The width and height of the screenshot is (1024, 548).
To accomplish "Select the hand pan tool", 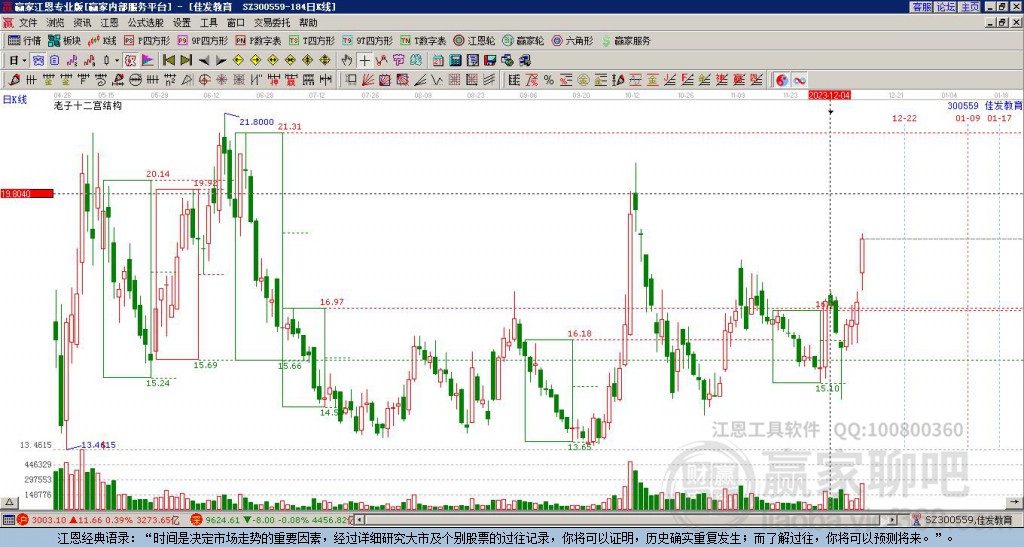I will pos(347,60).
